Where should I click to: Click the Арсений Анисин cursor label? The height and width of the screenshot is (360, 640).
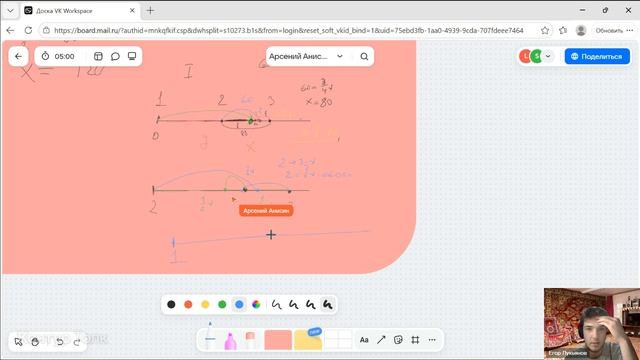[266, 211]
